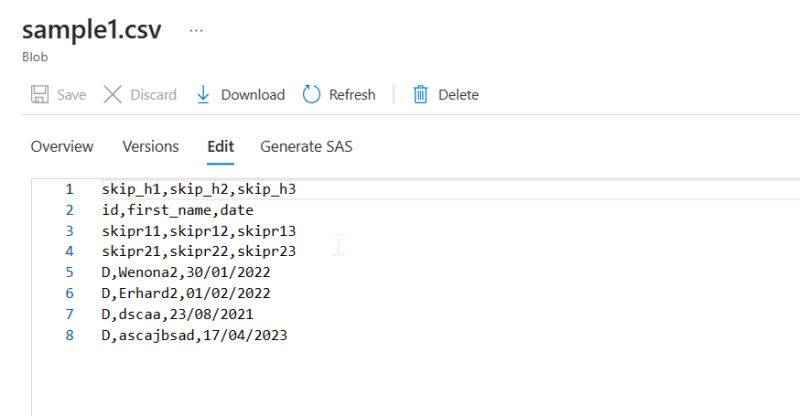The image size is (800, 416).
Task: Click line number 3 in the gutter
Action: [69, 231]
